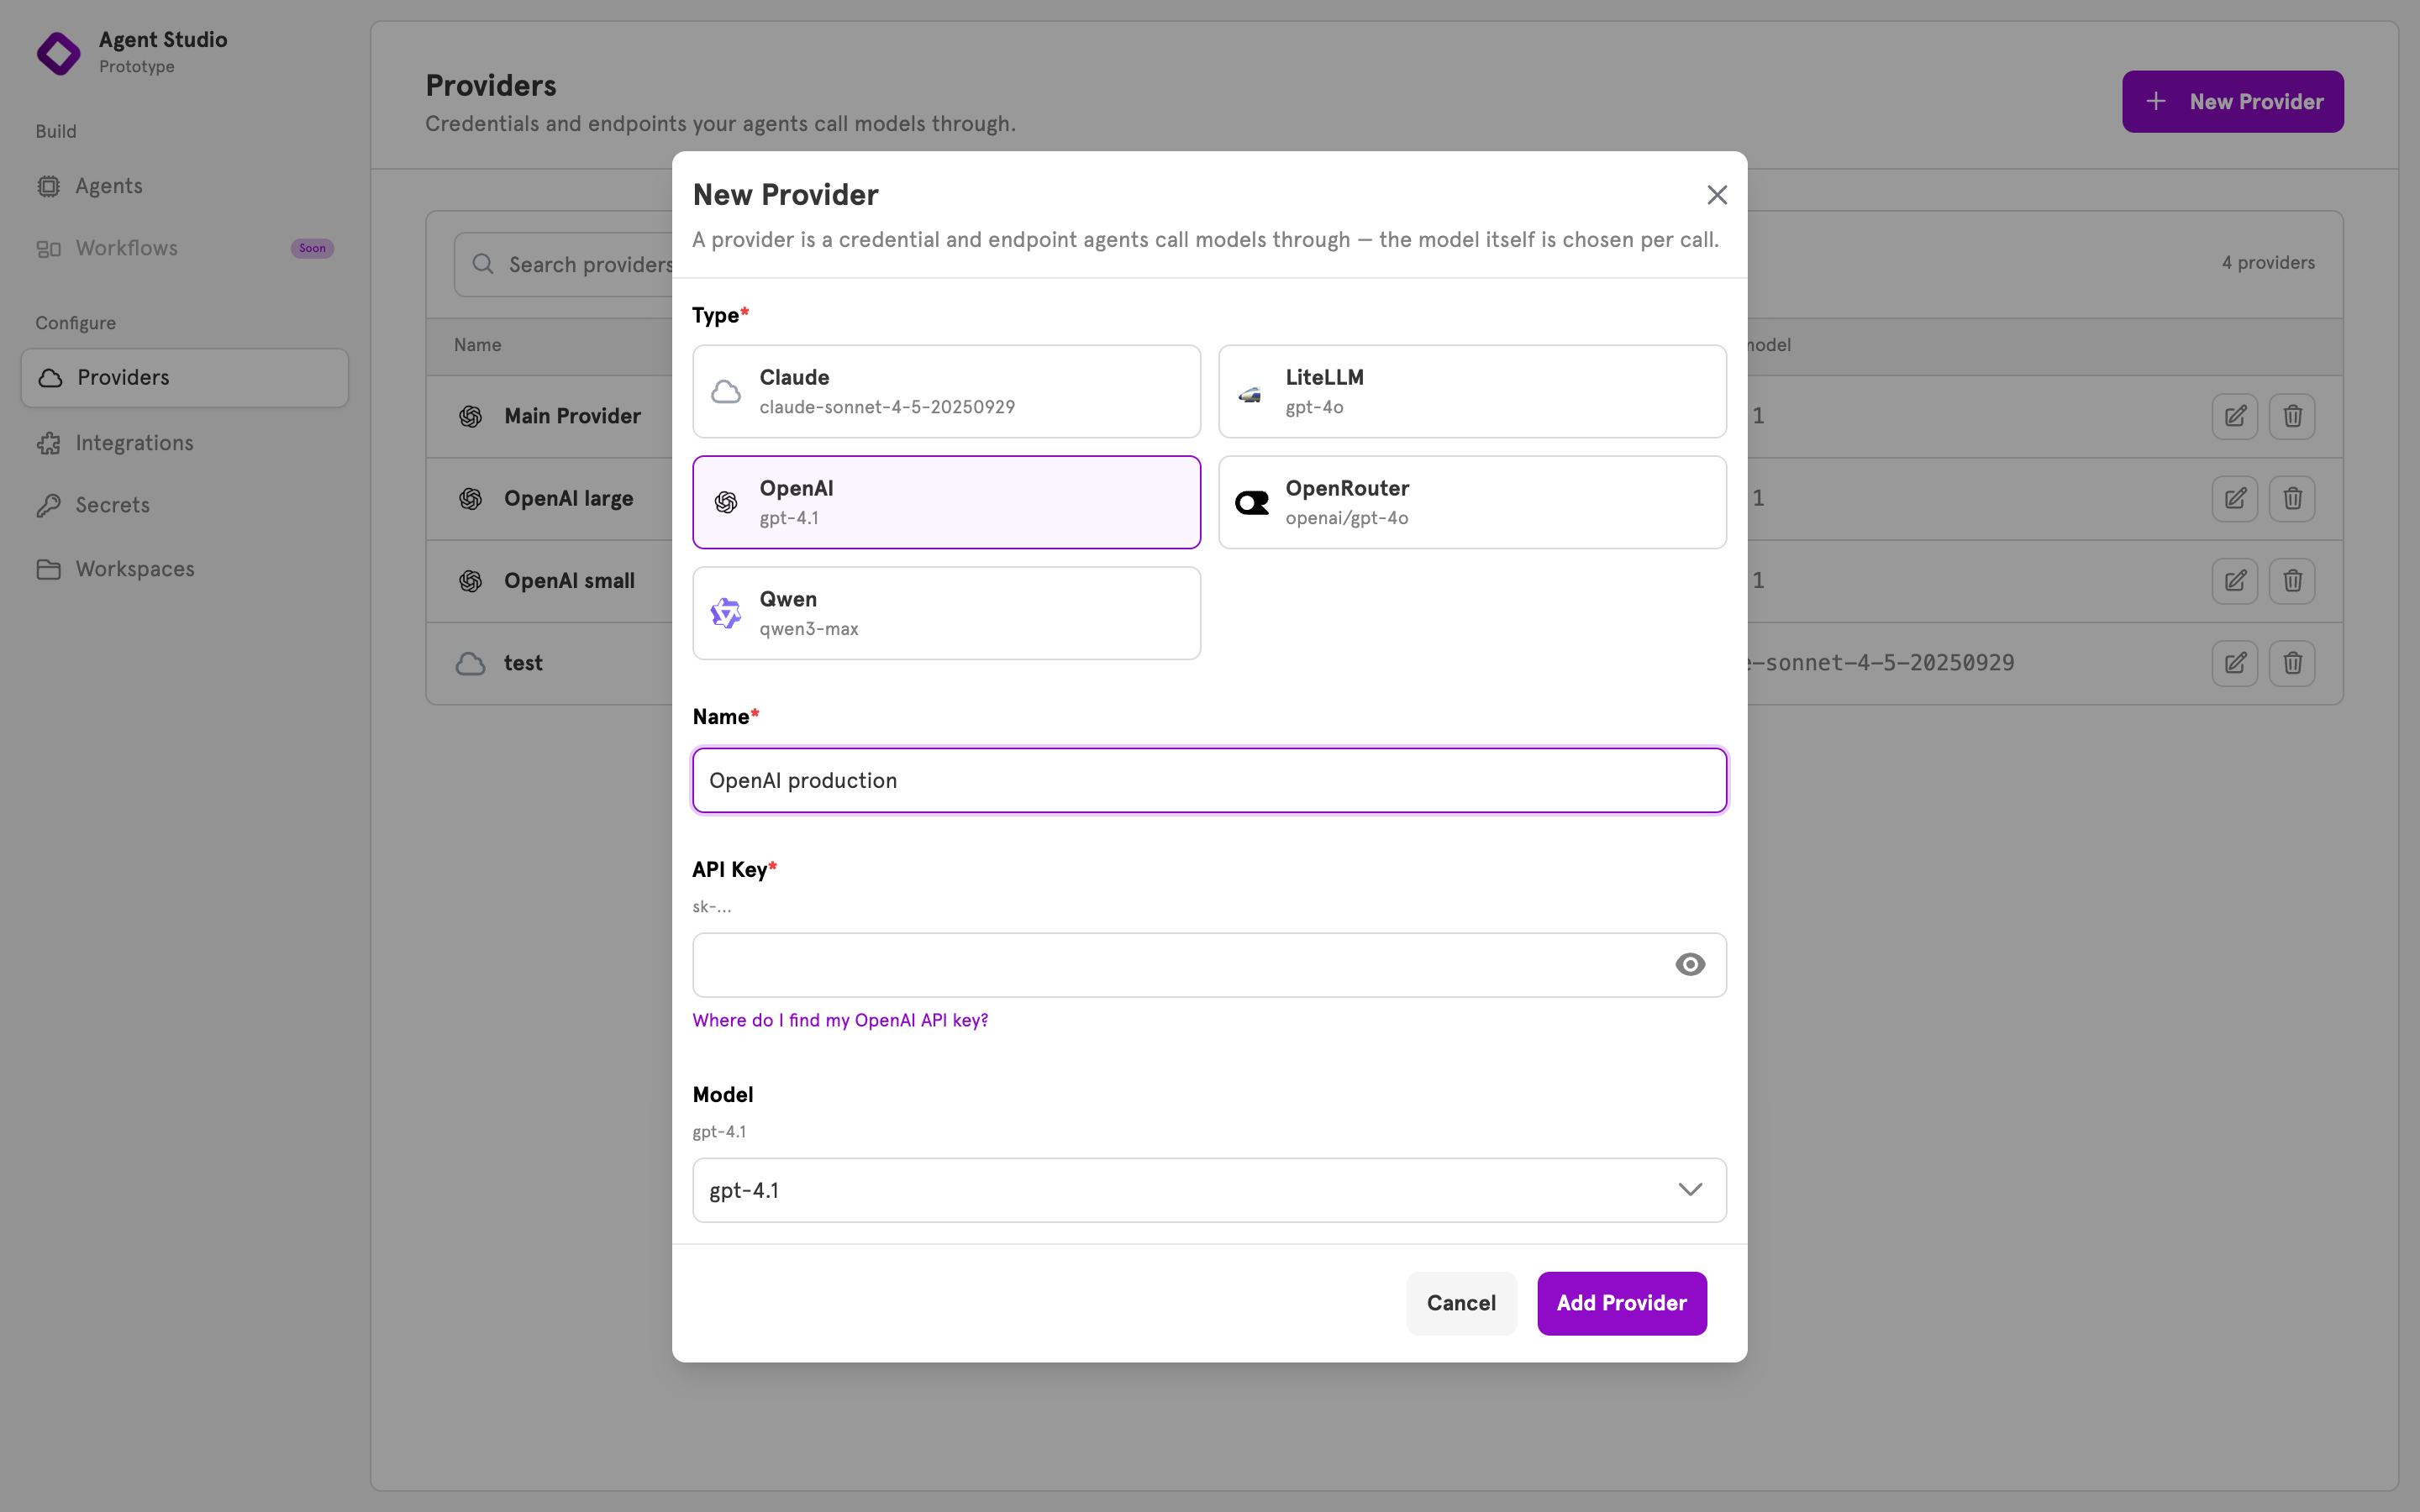Delete the Main Provider row
Screen dimensions: 2420x1512
pos(2293,416)
